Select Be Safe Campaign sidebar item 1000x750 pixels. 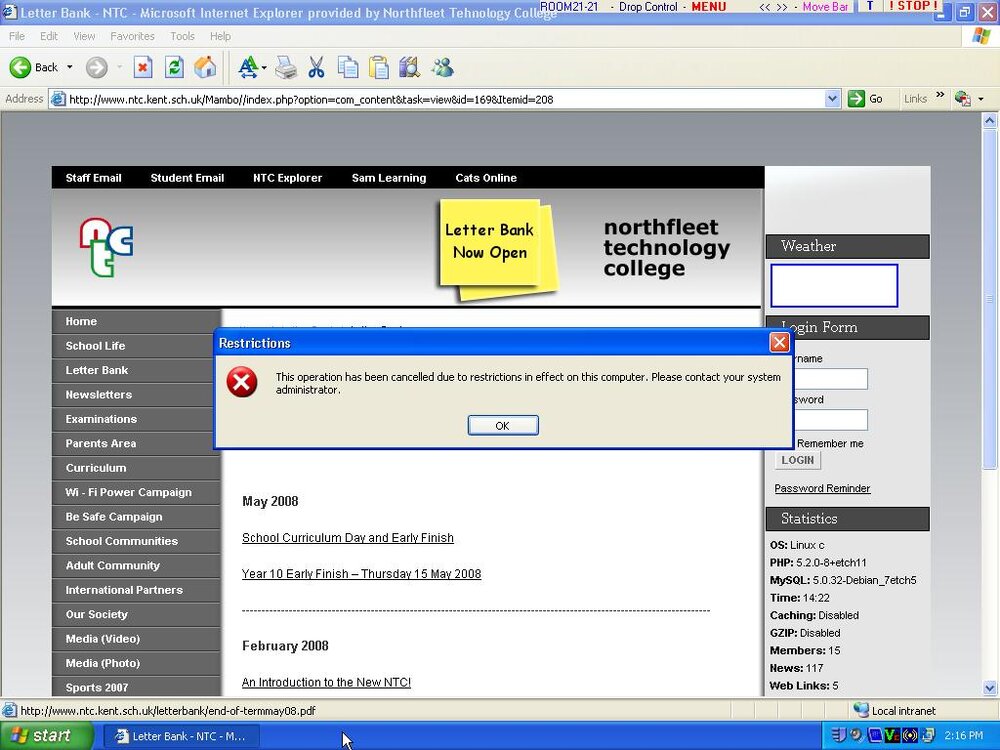[136, 517]
